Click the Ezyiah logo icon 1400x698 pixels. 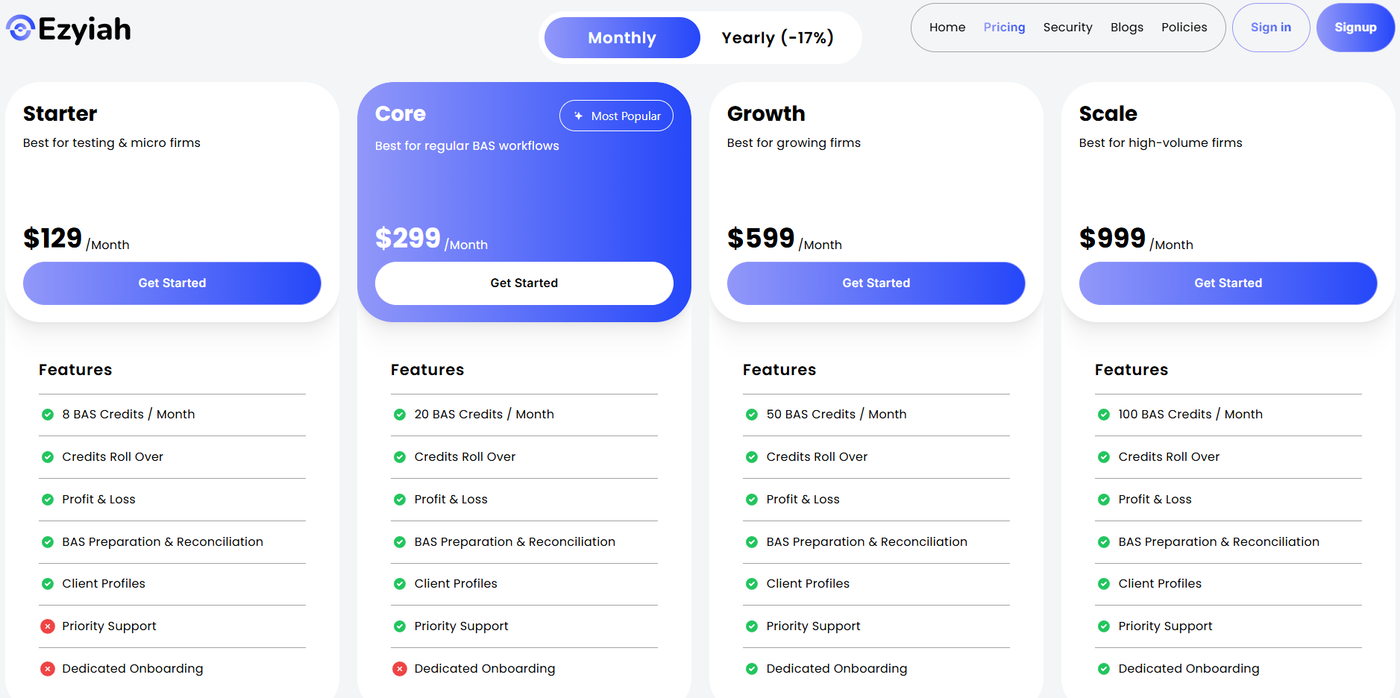[x=20, y=28]
